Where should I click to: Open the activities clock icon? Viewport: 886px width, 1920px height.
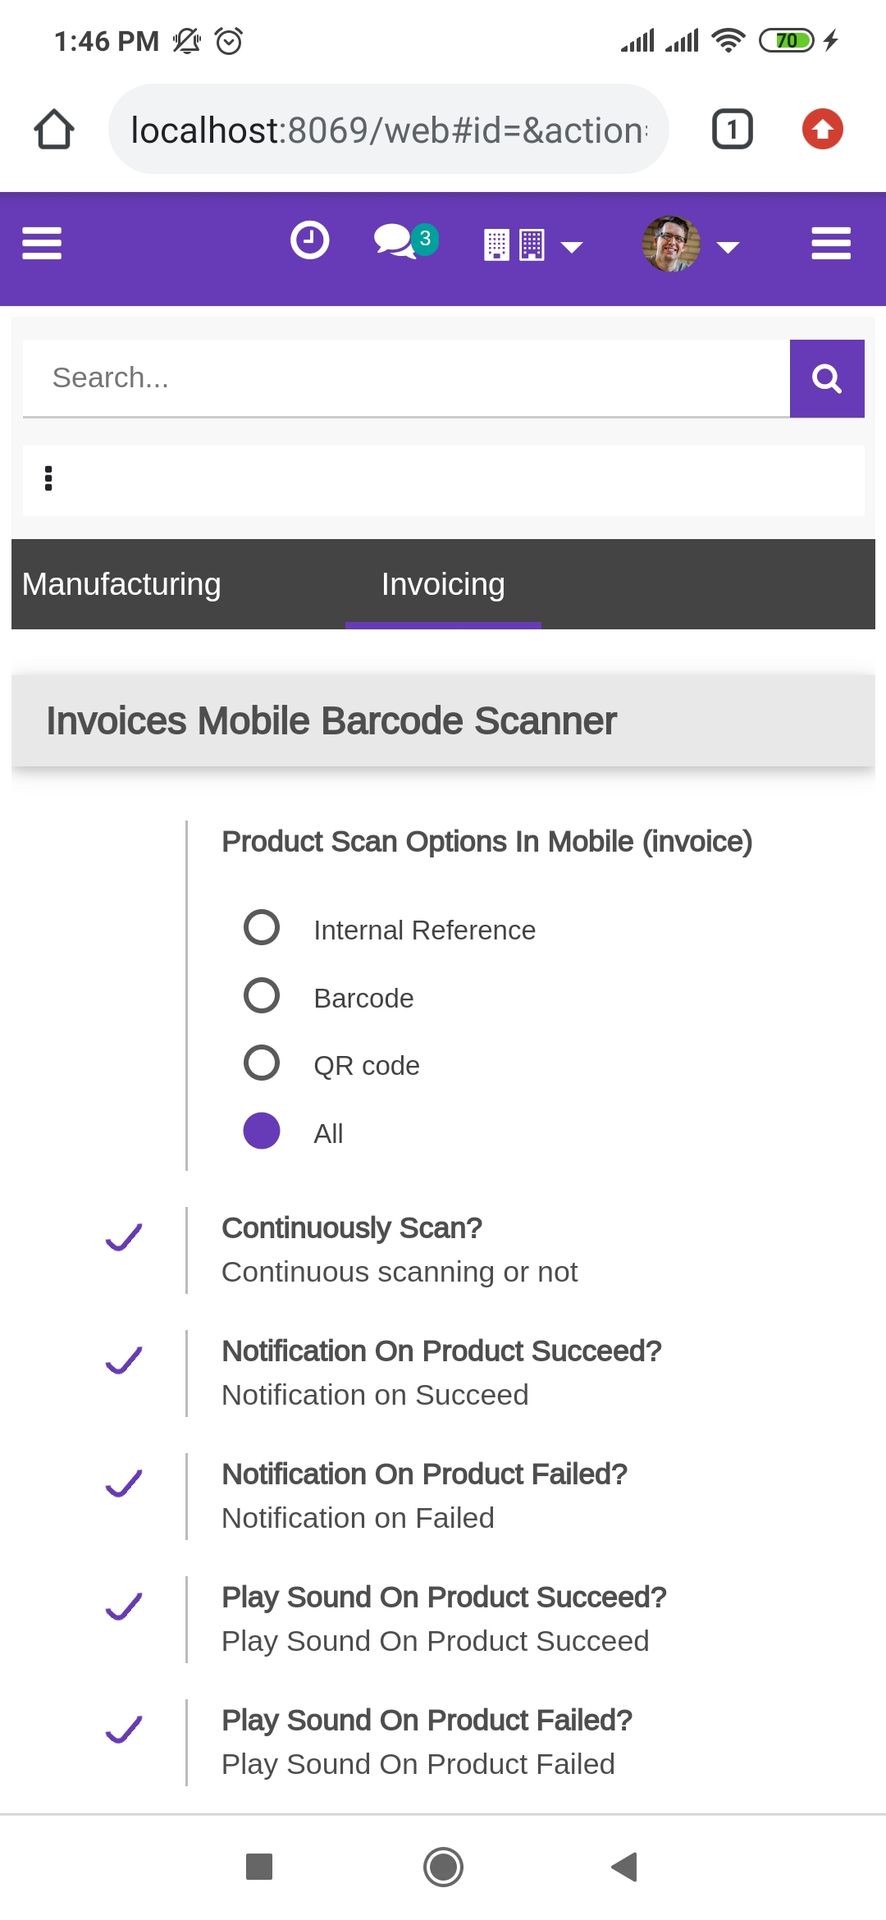(x=309, y=240)
